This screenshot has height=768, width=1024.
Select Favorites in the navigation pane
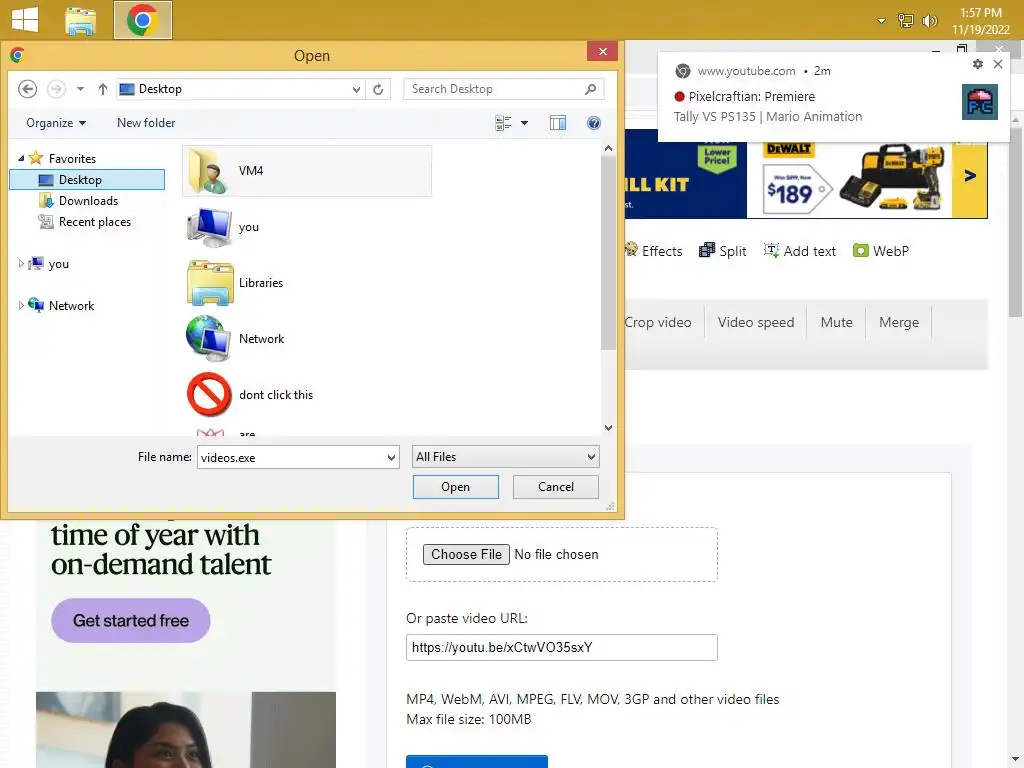(x=72, y=159)
